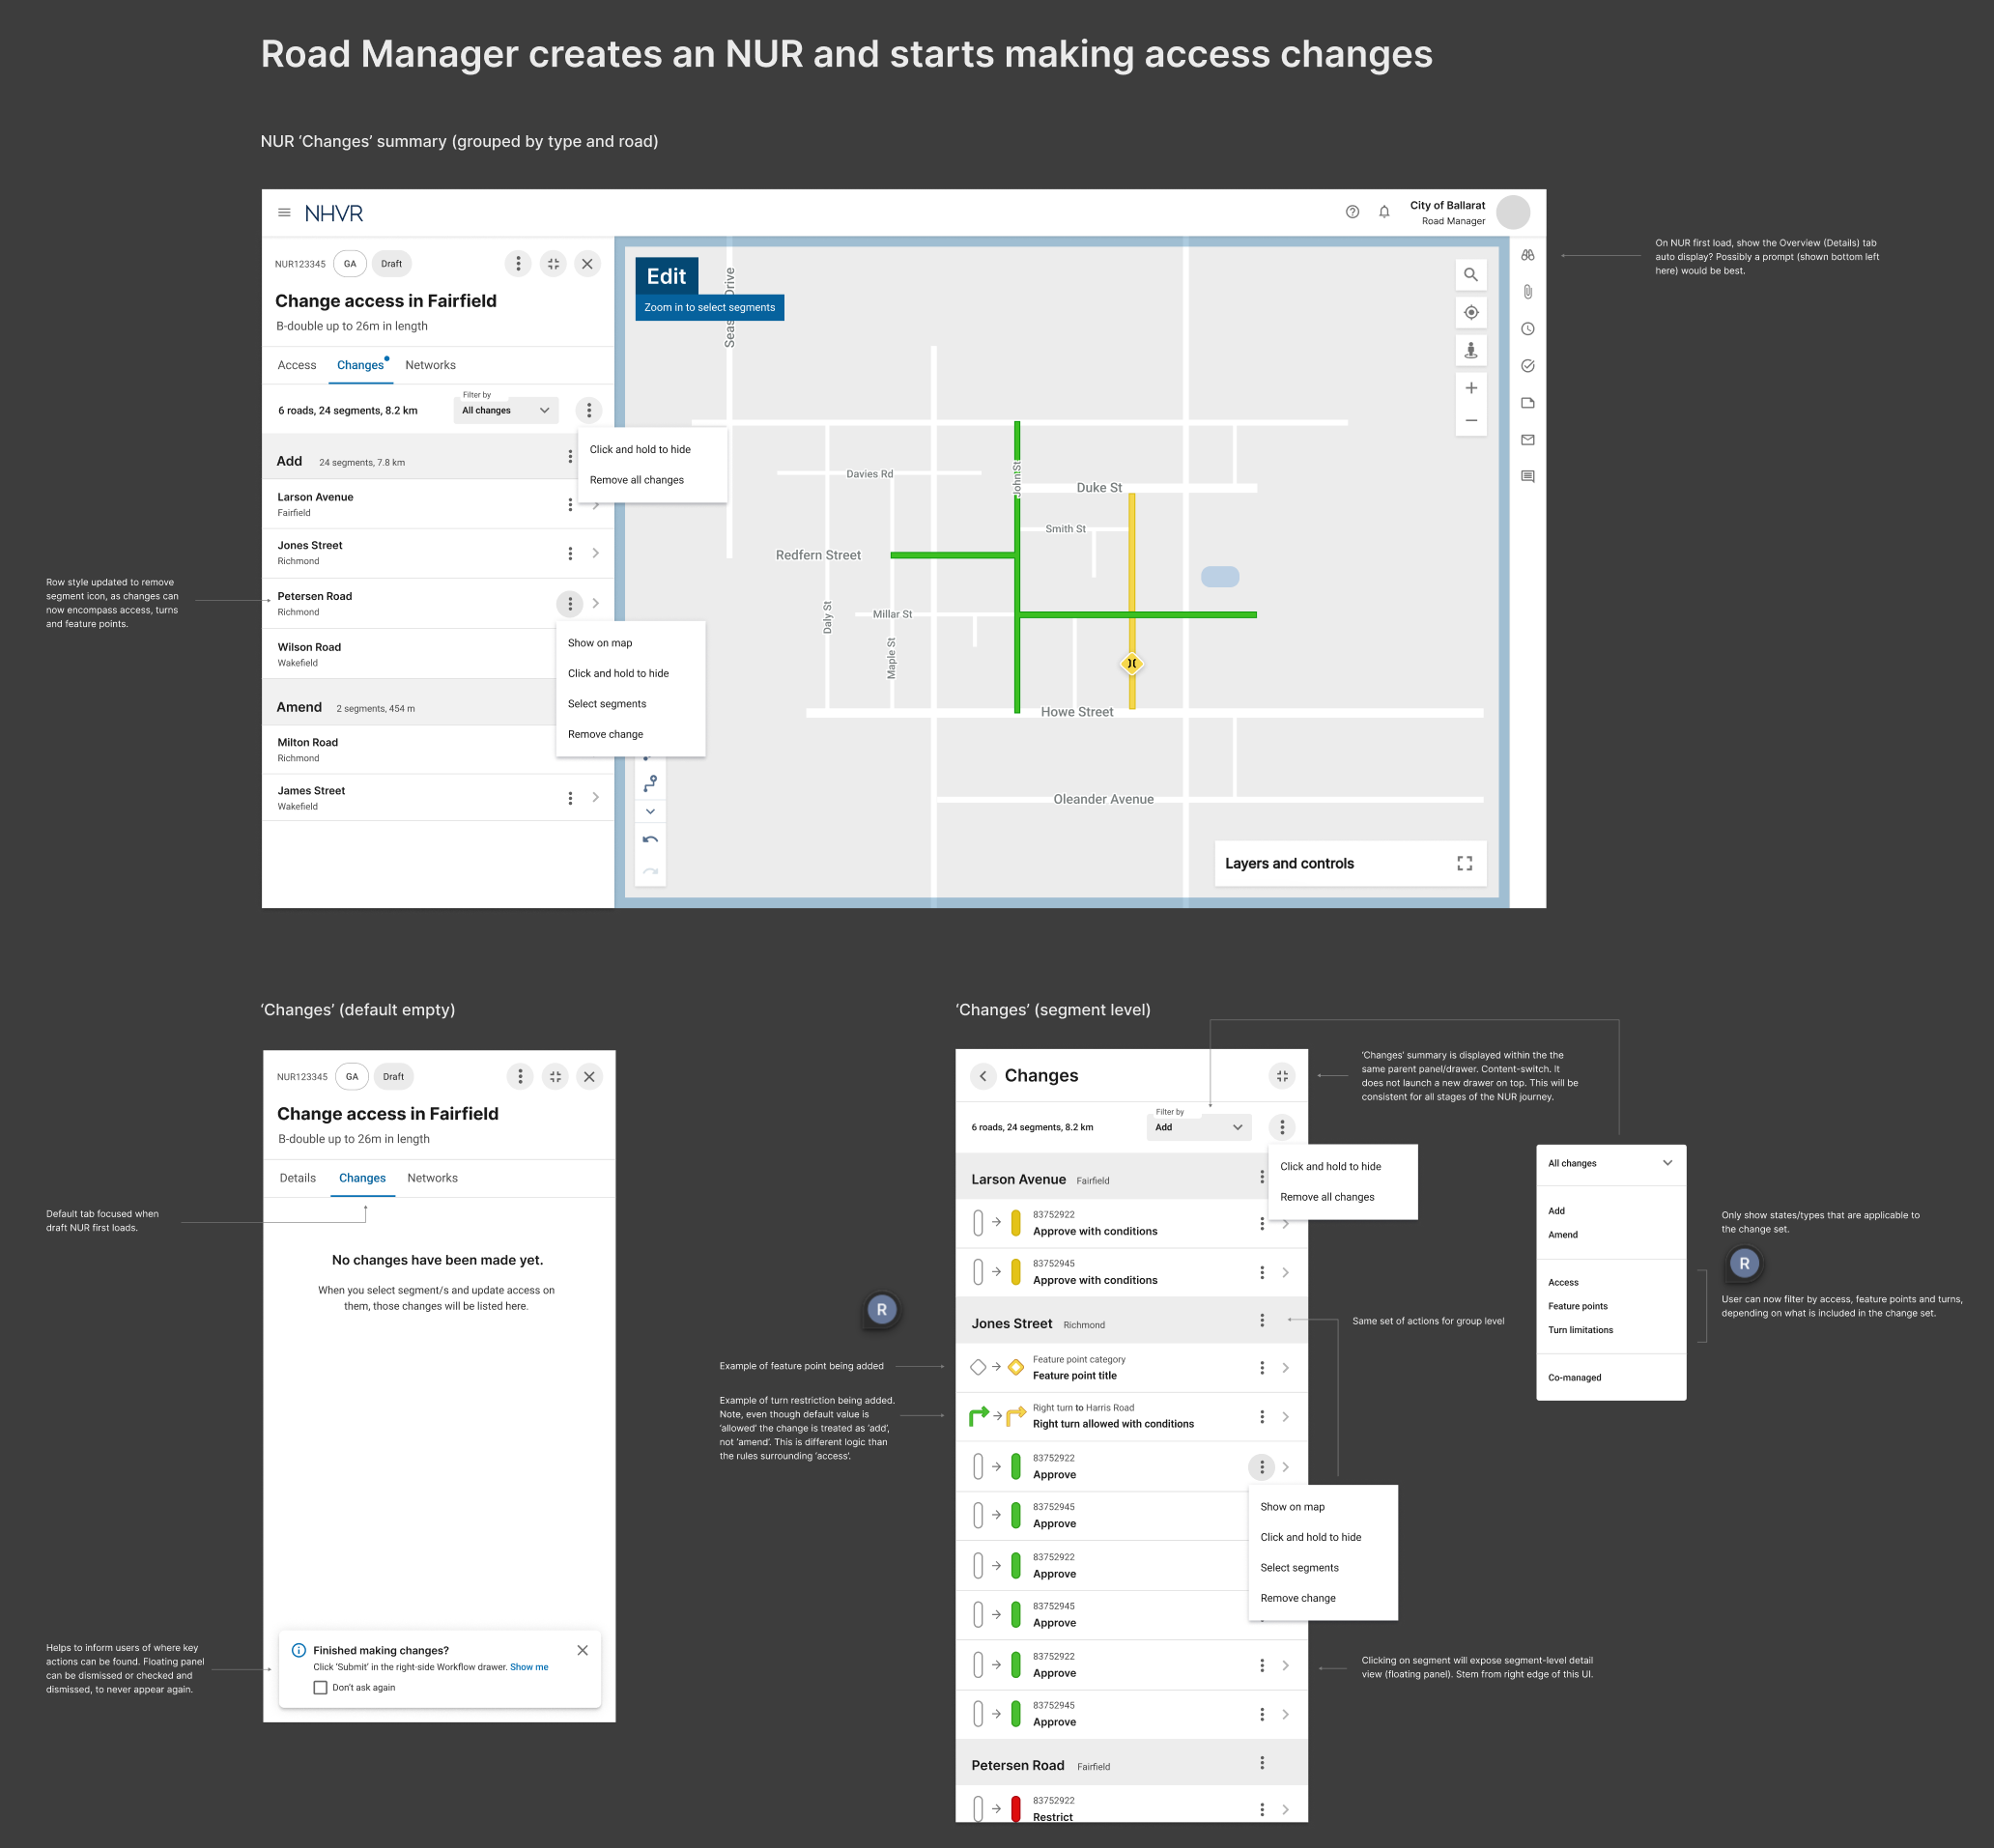Open the Add filter dropdown in Changes panel
This screenshot has height=1848, width=1994.
(x=1198, y=1127)
